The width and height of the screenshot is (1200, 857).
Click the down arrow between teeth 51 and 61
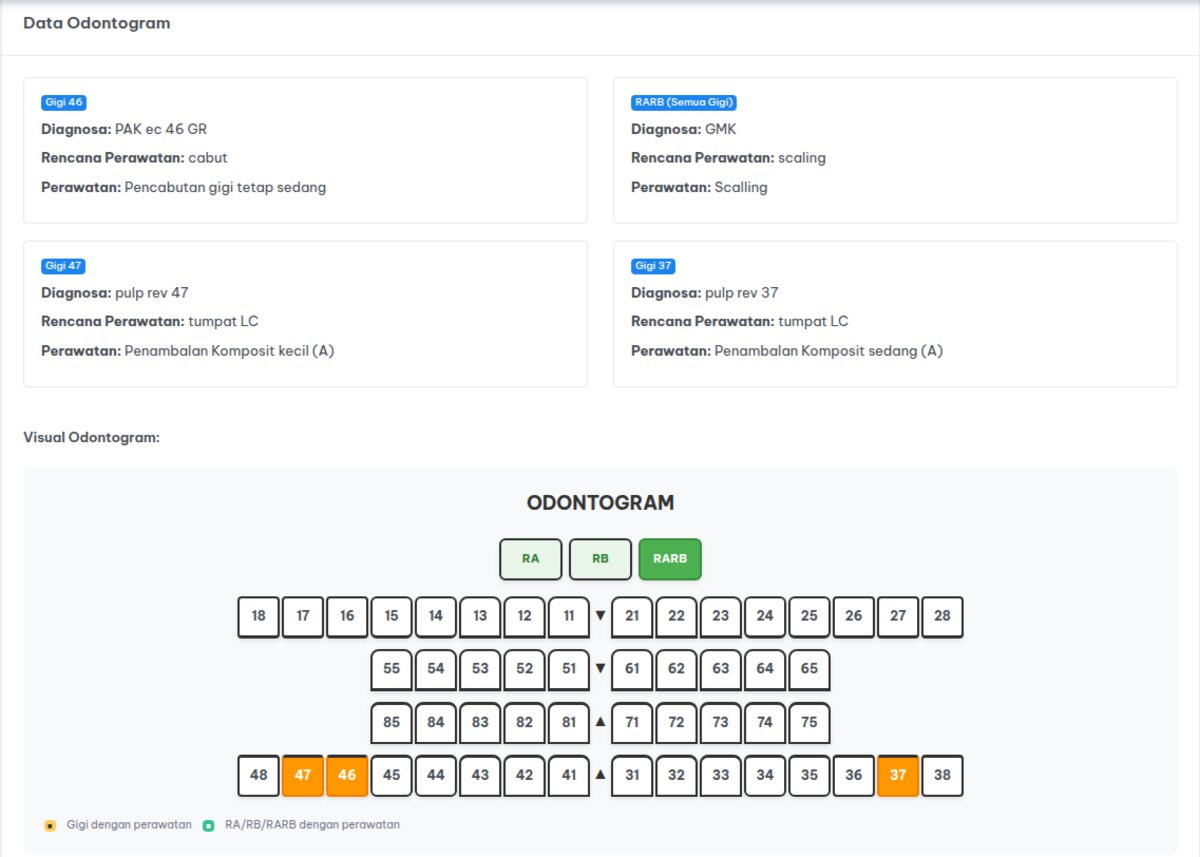pyautogui.click(x=600, y=669)
